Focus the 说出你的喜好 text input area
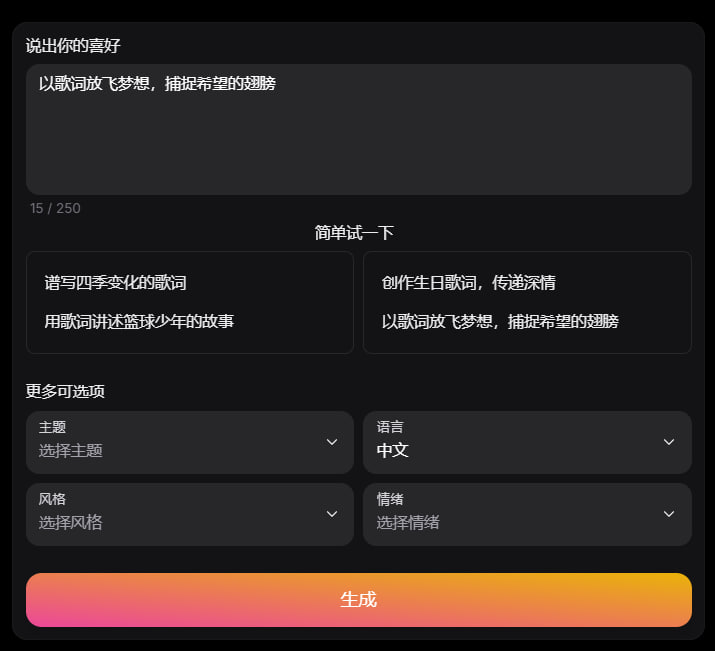The width and height of the screenshot is (715, 651). coord(358,140)
